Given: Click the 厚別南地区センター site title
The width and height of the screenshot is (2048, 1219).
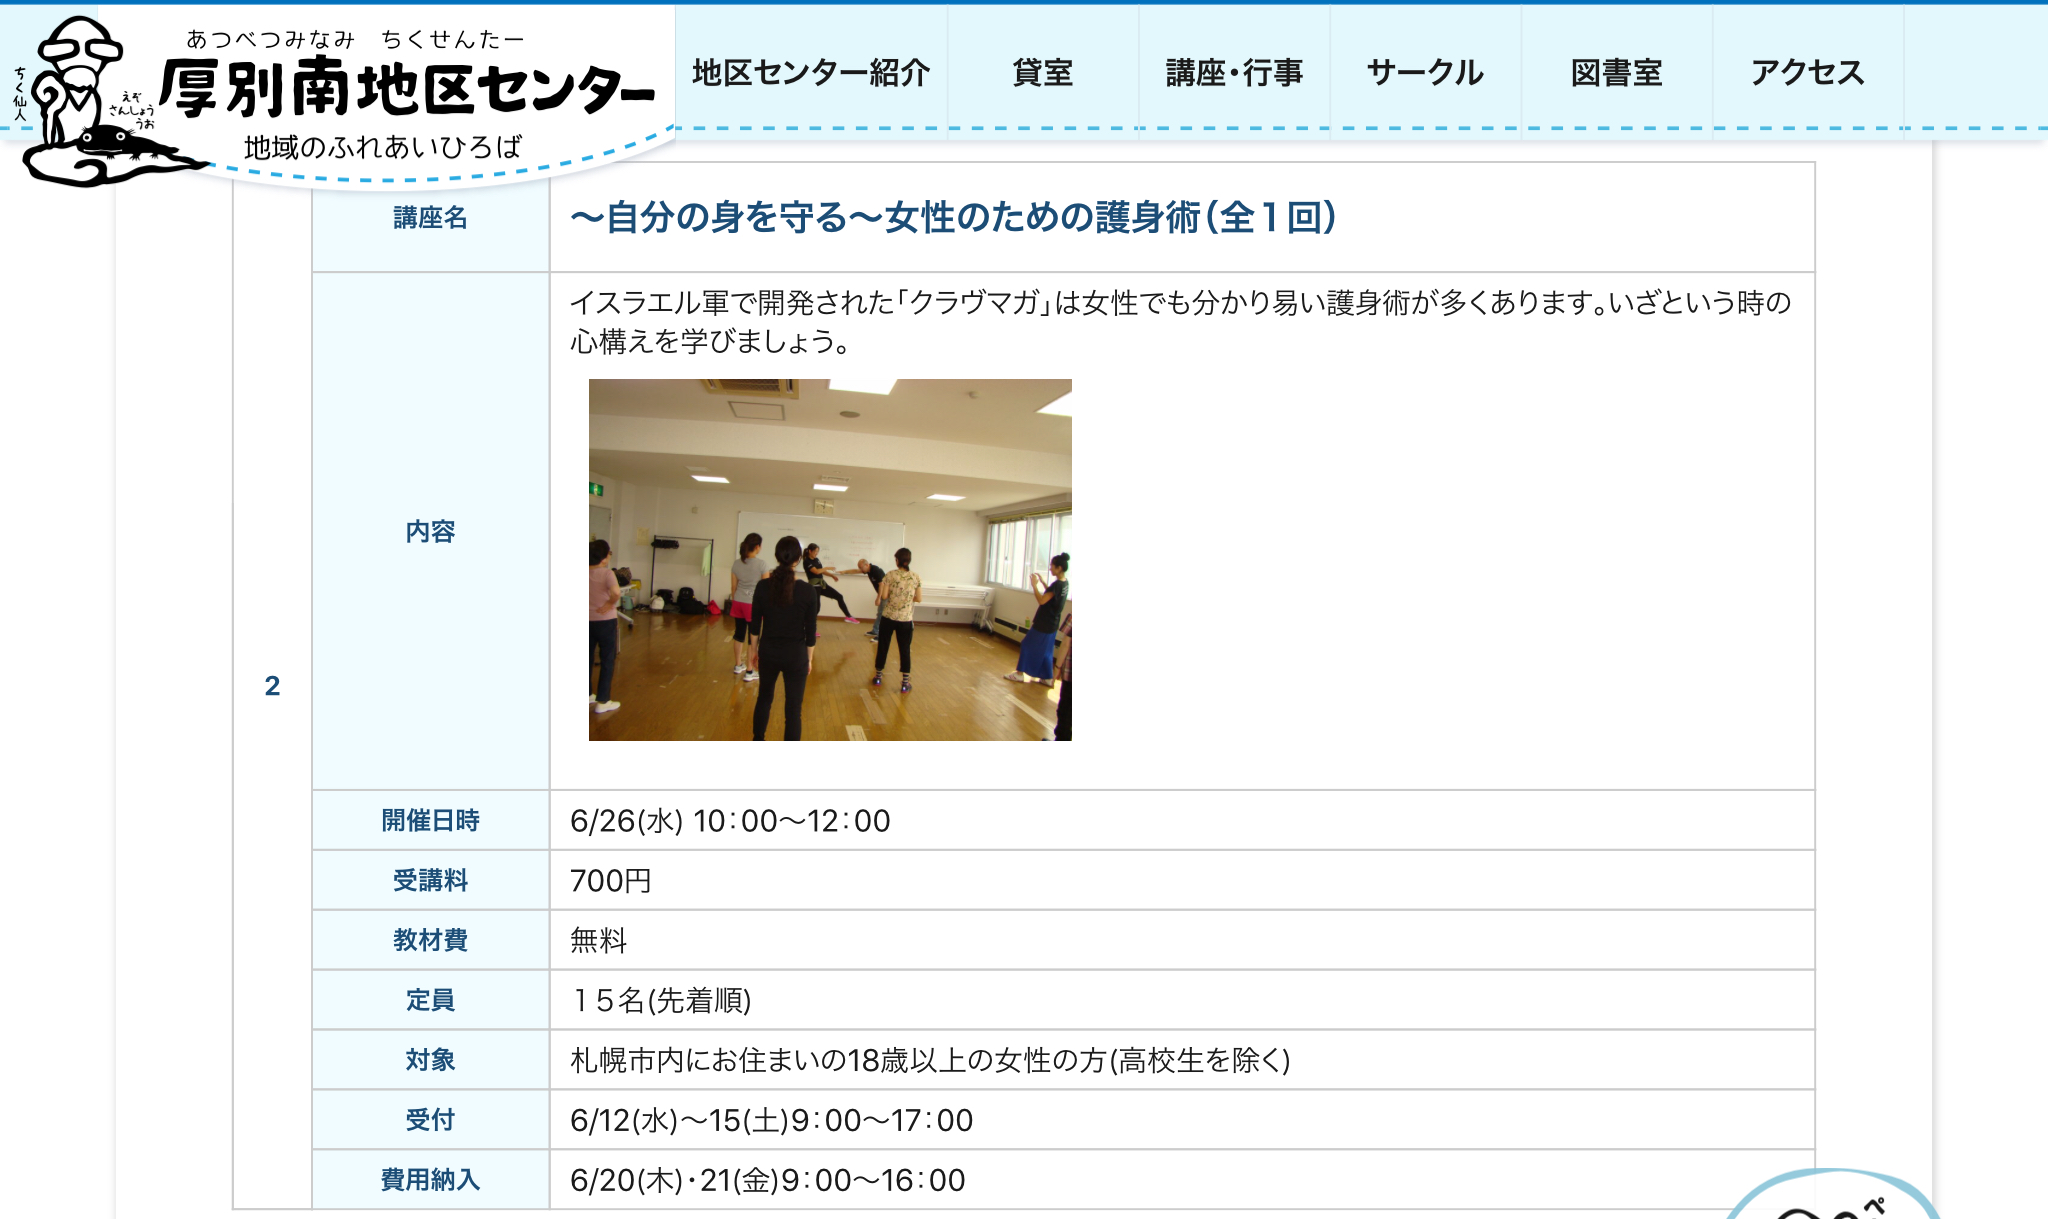Looking at the screenshot, I should 407,88.
